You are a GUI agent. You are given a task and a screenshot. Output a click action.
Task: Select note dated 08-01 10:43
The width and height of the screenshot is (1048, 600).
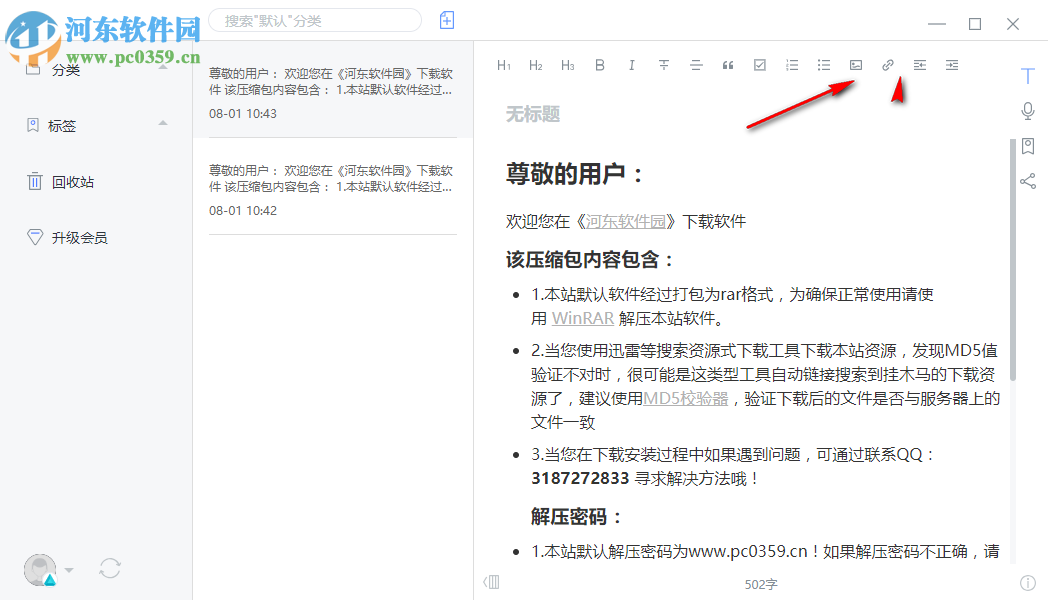pos(332,90)
